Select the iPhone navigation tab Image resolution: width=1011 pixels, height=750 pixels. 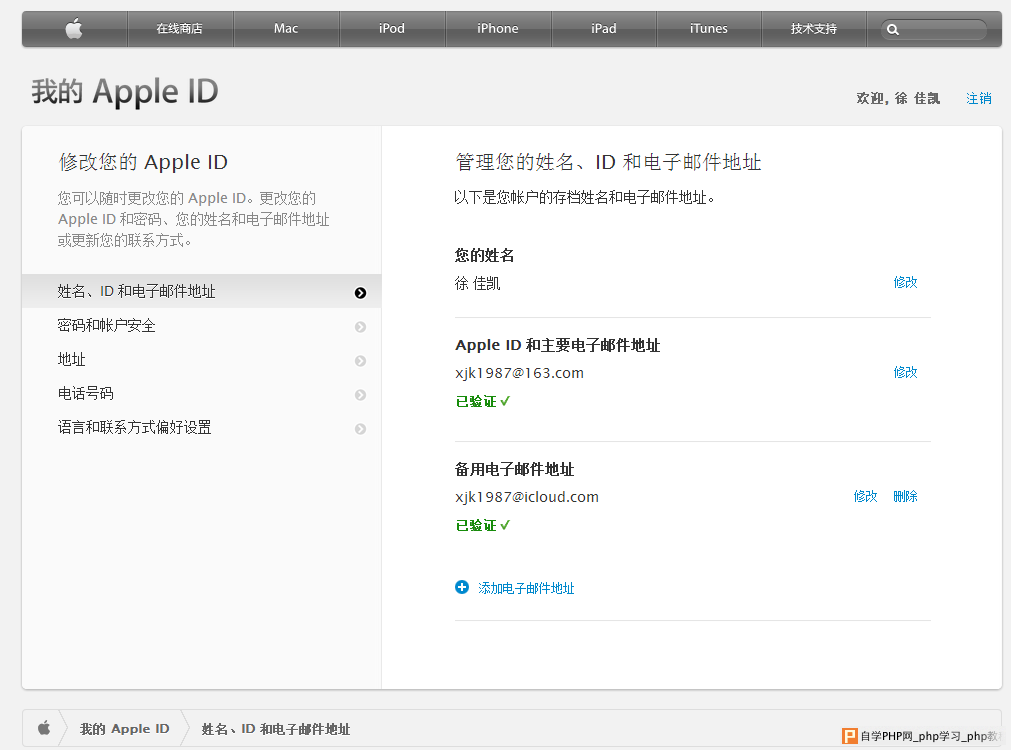click(498, 28)
